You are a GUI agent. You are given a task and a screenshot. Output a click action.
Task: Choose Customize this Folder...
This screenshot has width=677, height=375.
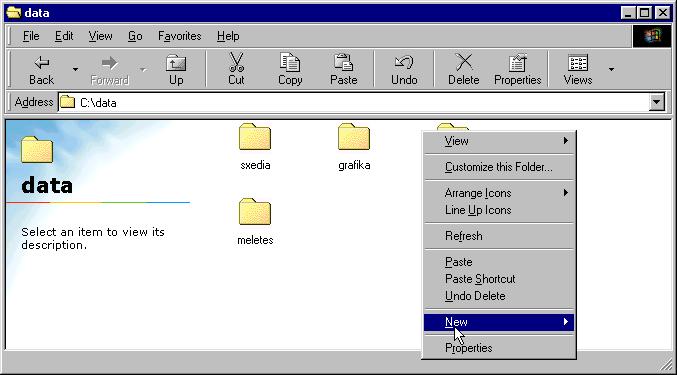[x=499, y=167]
